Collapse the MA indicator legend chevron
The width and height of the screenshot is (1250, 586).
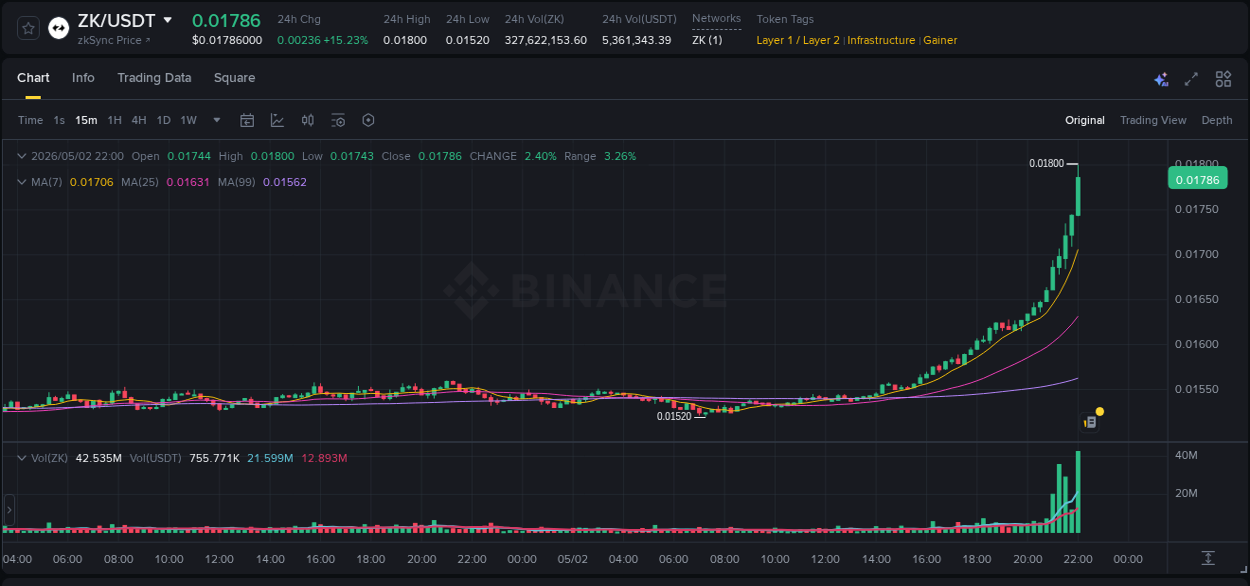[22, 182]
